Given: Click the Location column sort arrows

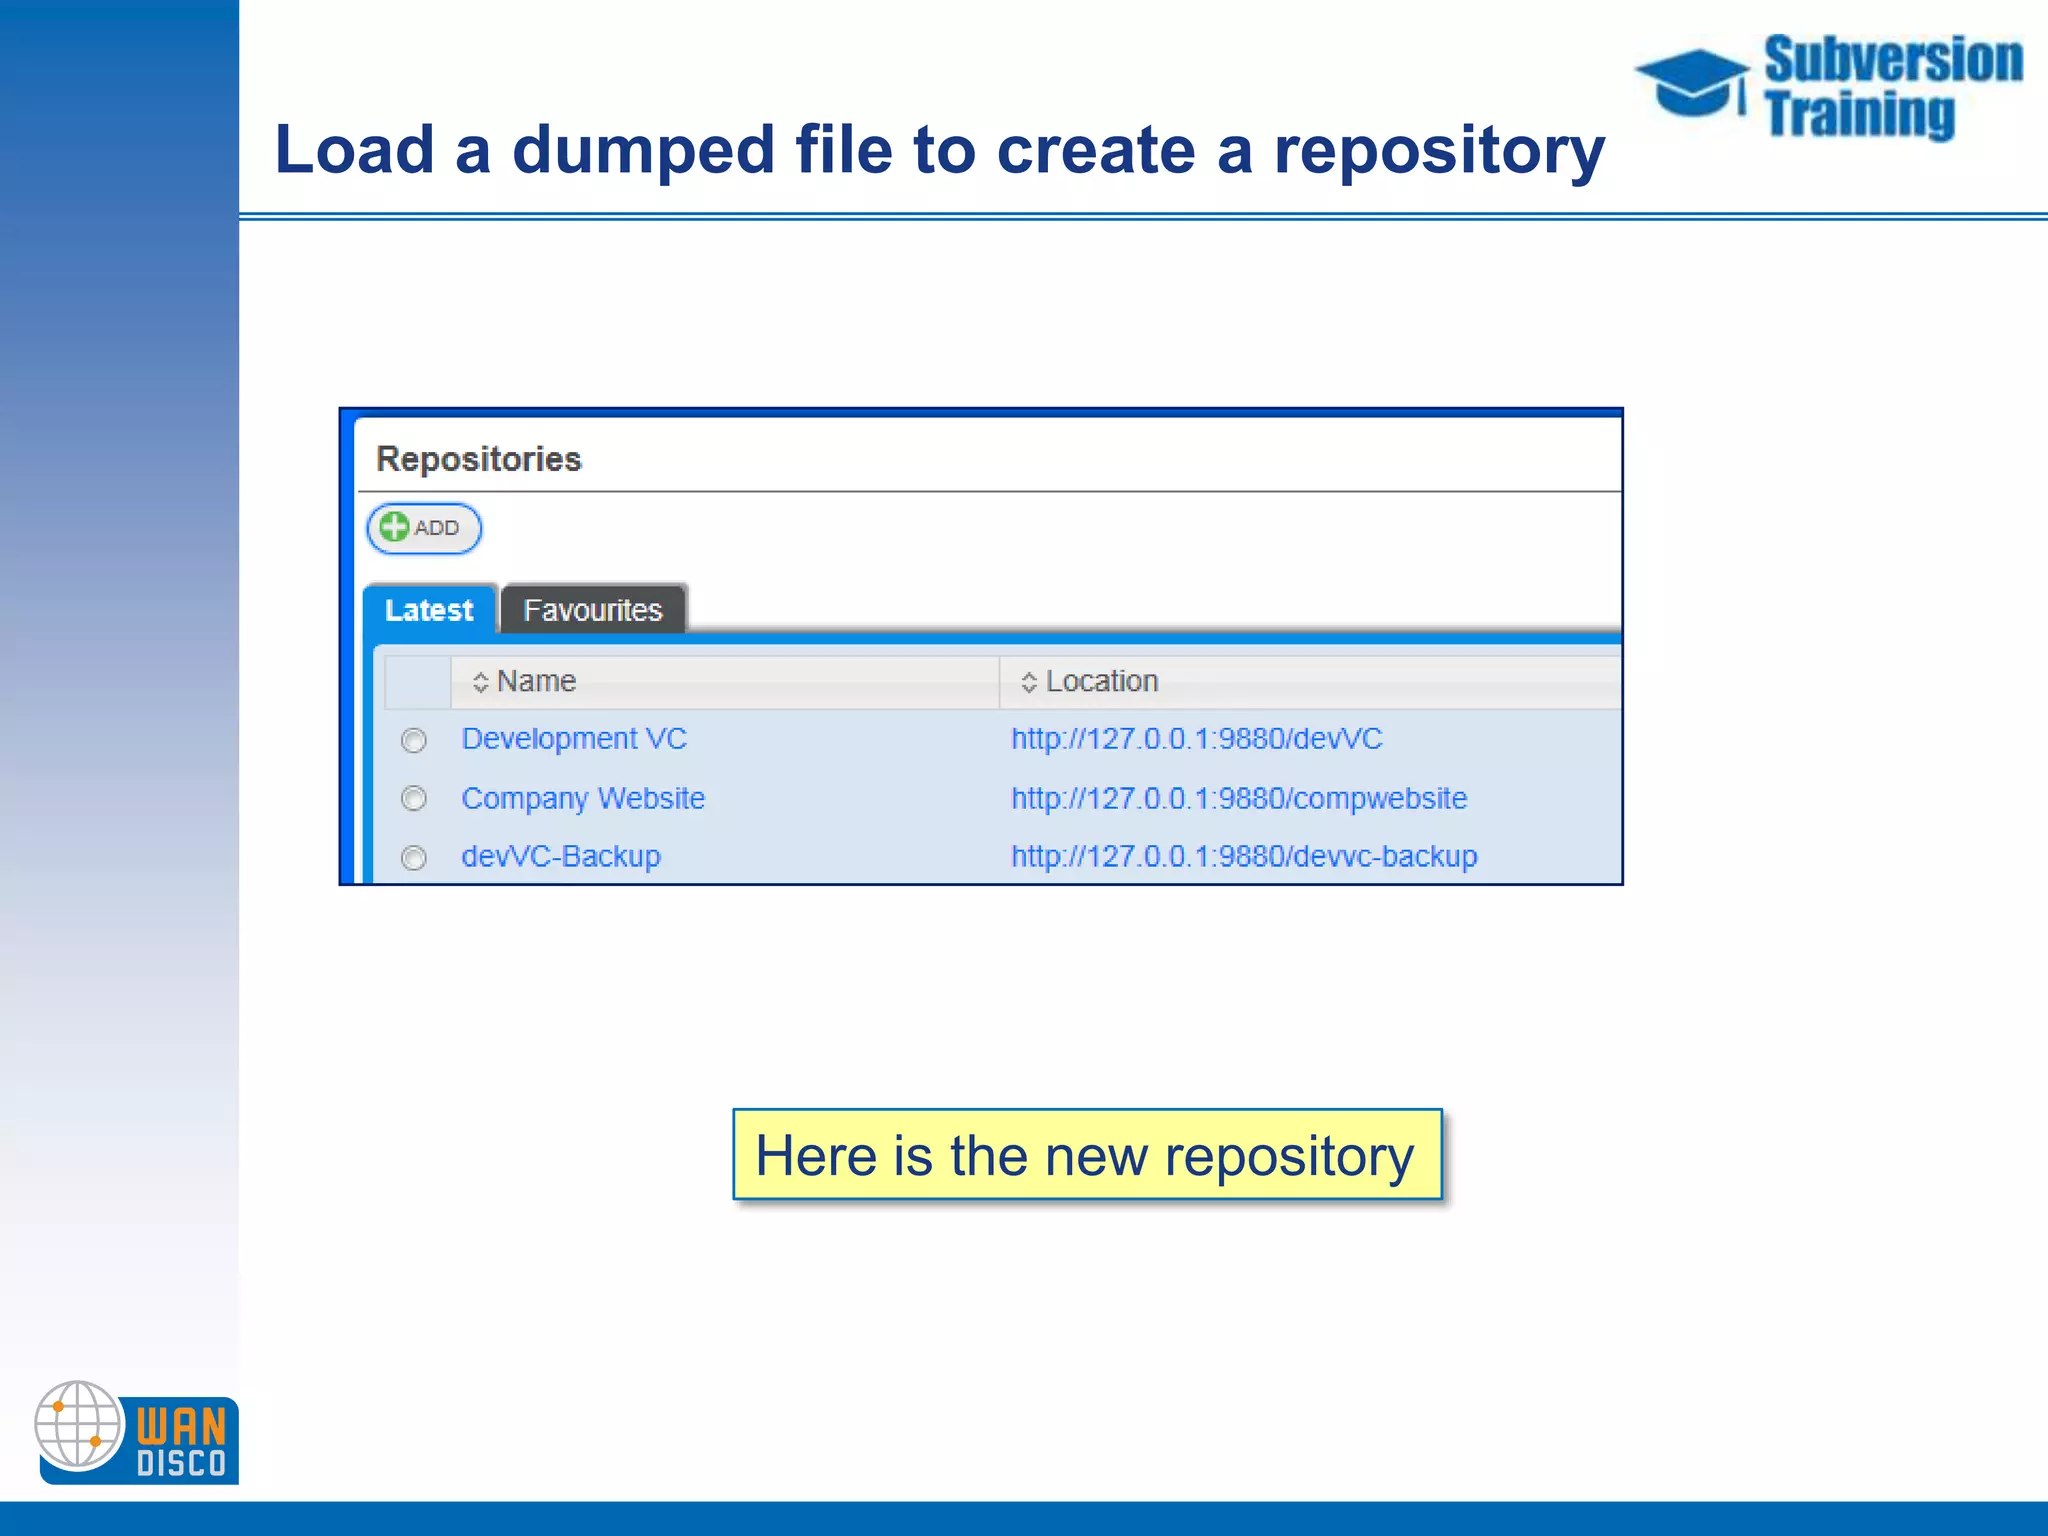Looking at the screenshot, I should pos(1028,682).
